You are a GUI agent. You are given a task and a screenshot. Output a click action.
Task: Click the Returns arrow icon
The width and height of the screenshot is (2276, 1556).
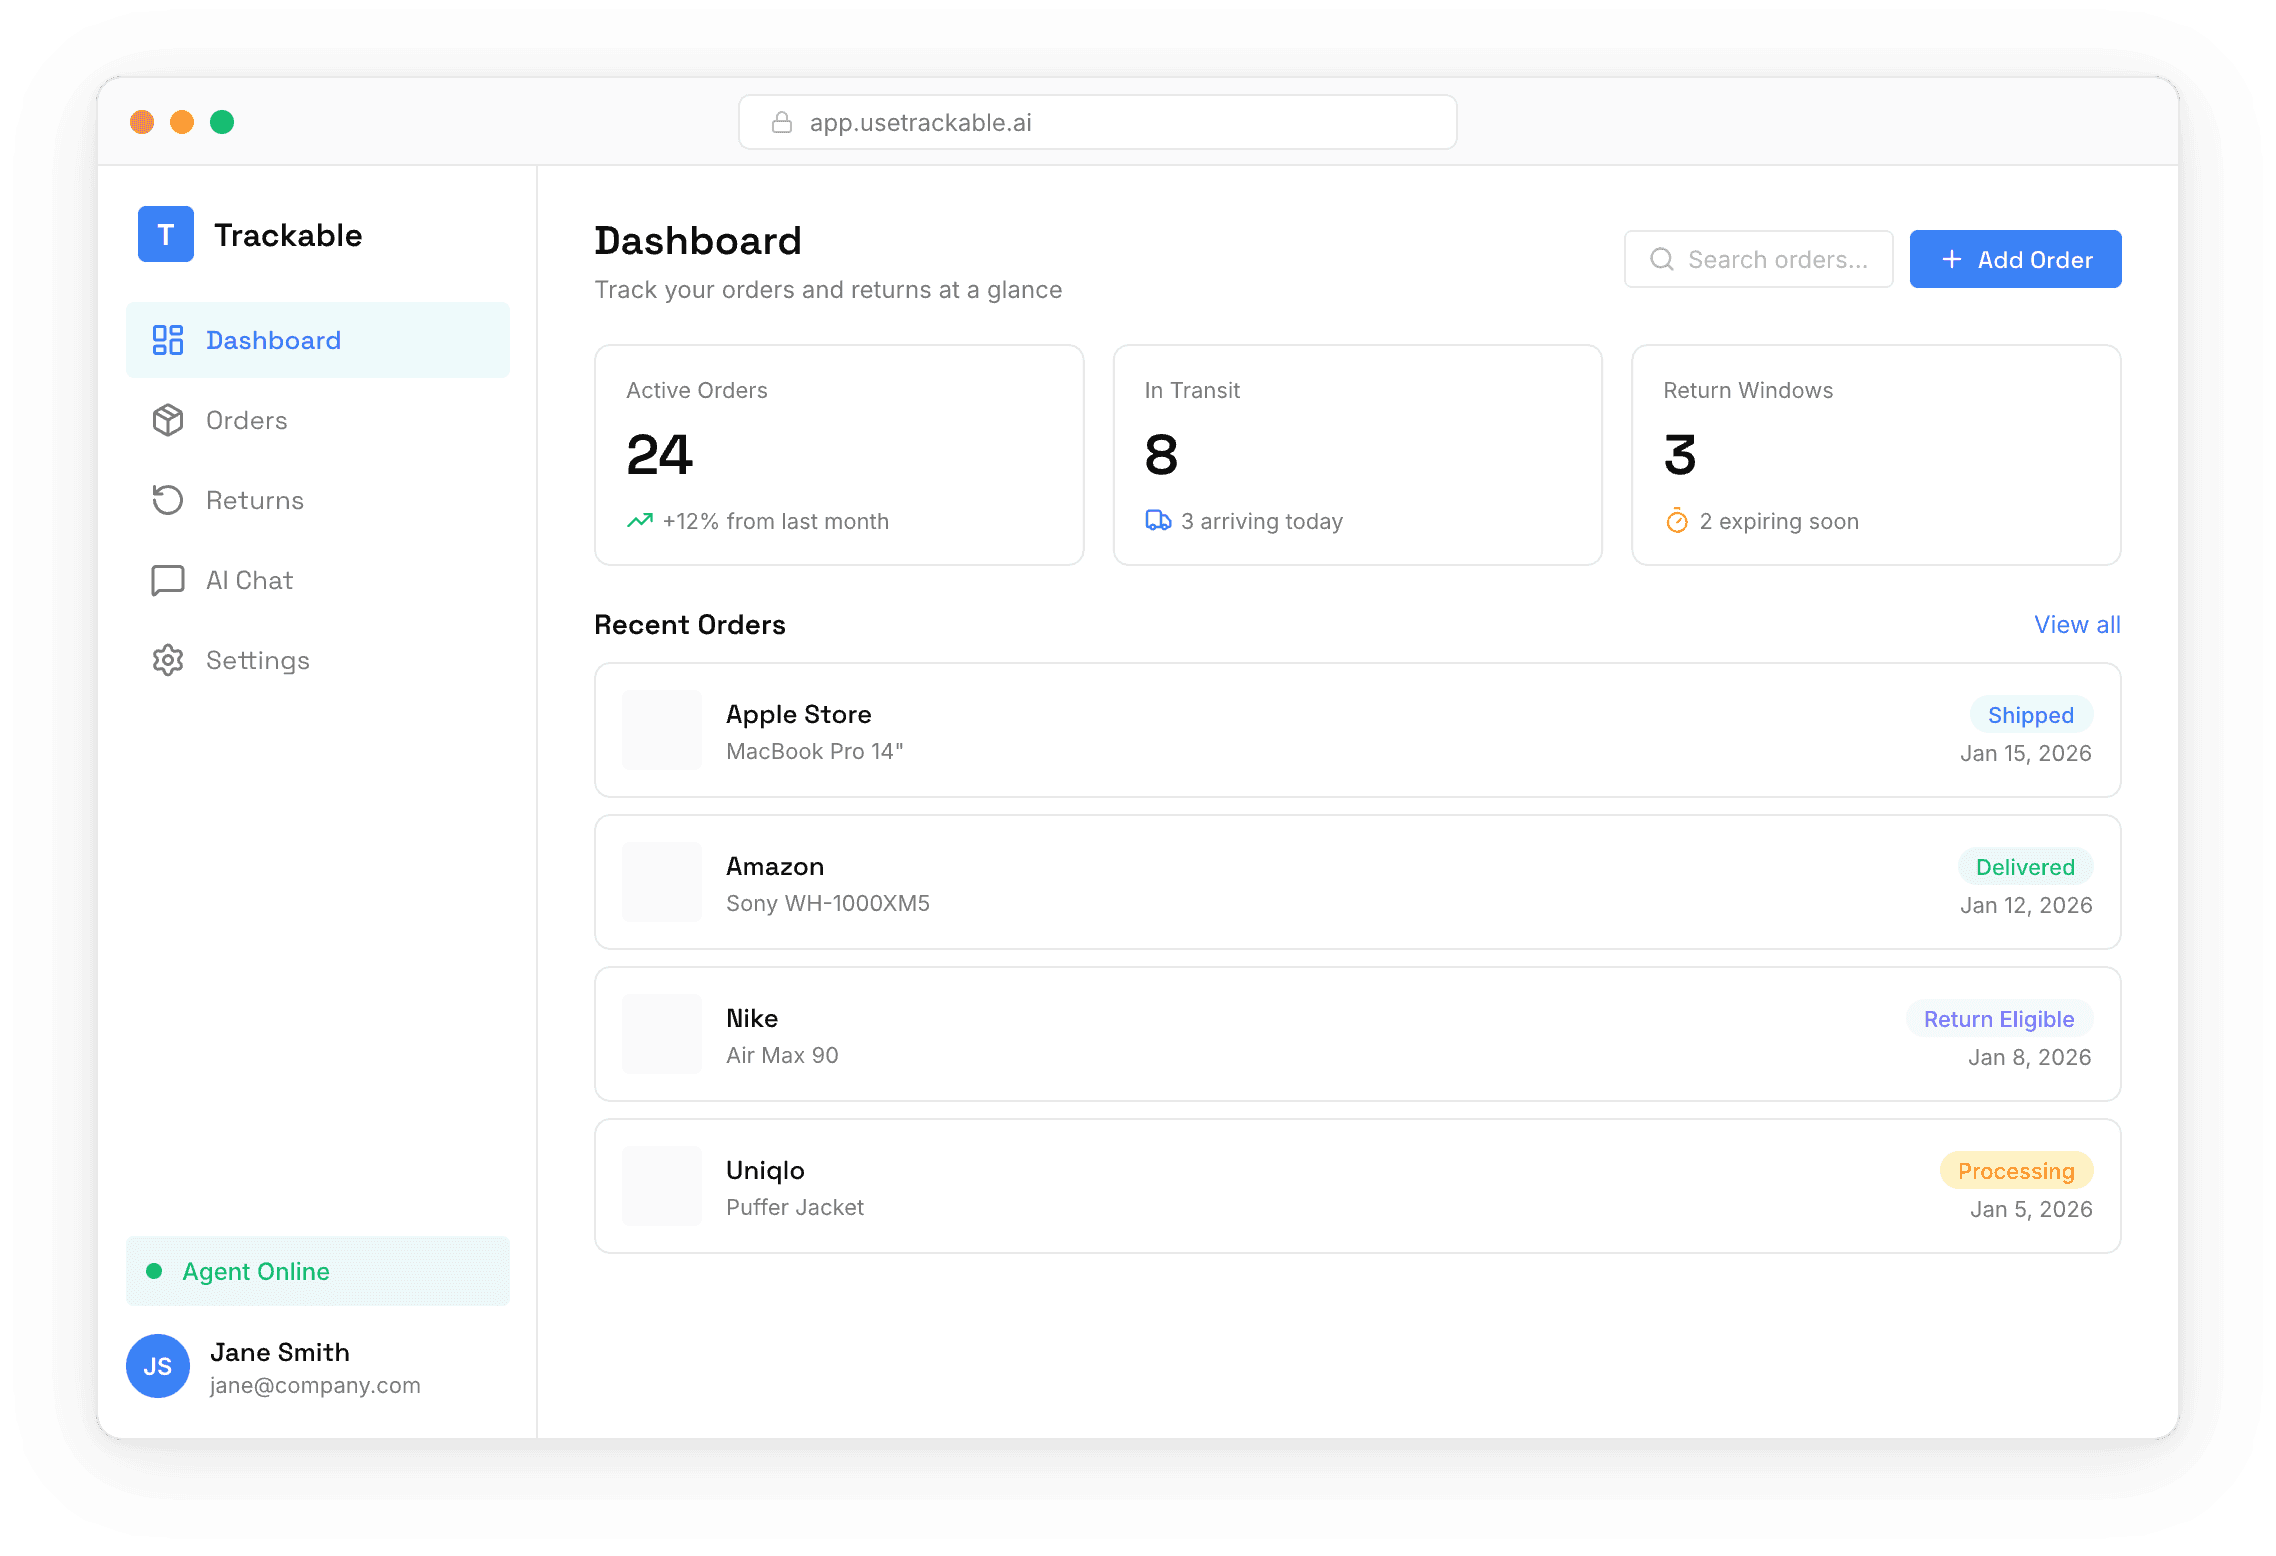click(168, 500)
